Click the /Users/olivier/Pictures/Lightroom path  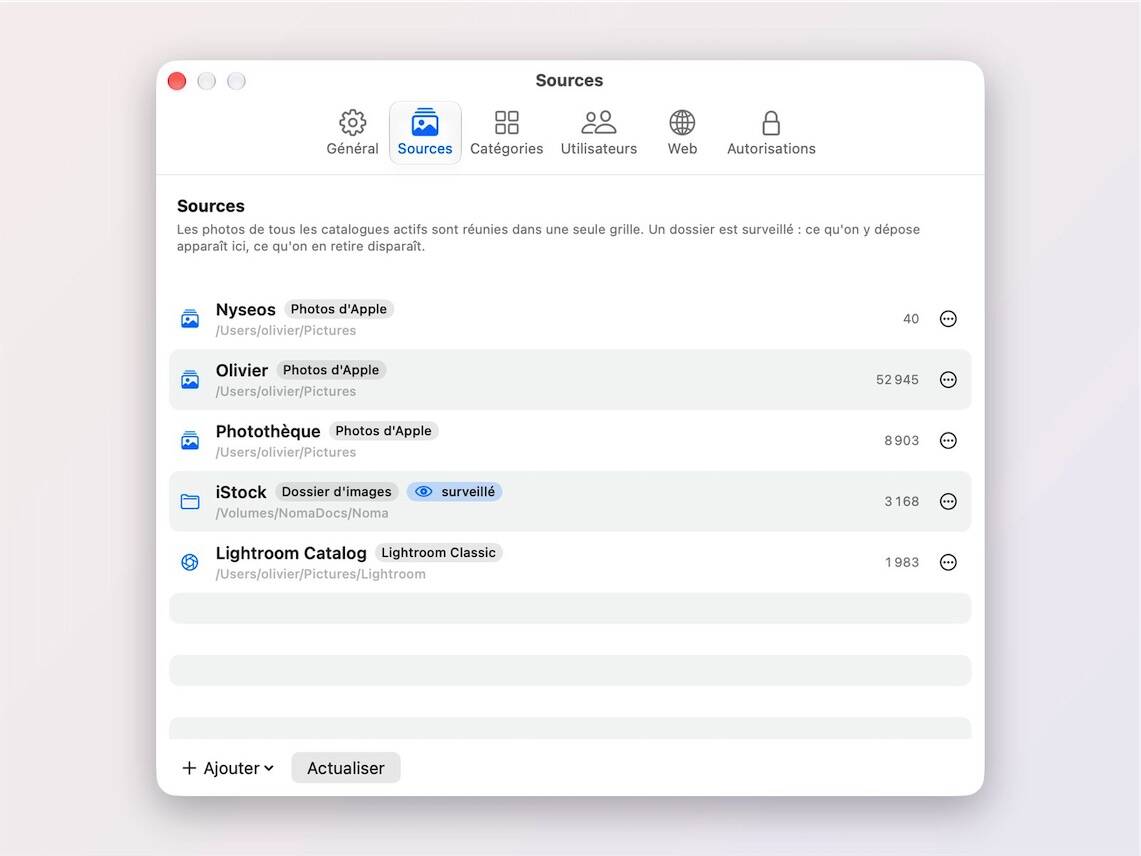point(321,574)
